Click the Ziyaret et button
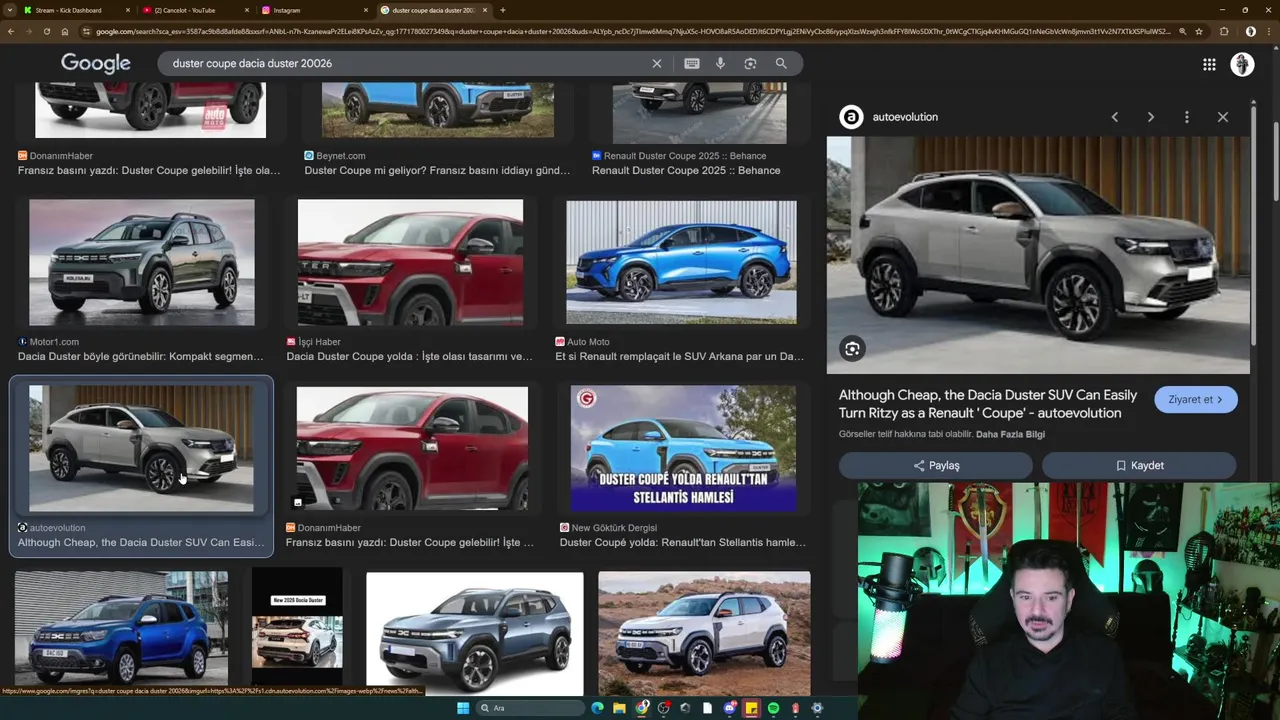 pyautogui.click(x=1196, y=399)
